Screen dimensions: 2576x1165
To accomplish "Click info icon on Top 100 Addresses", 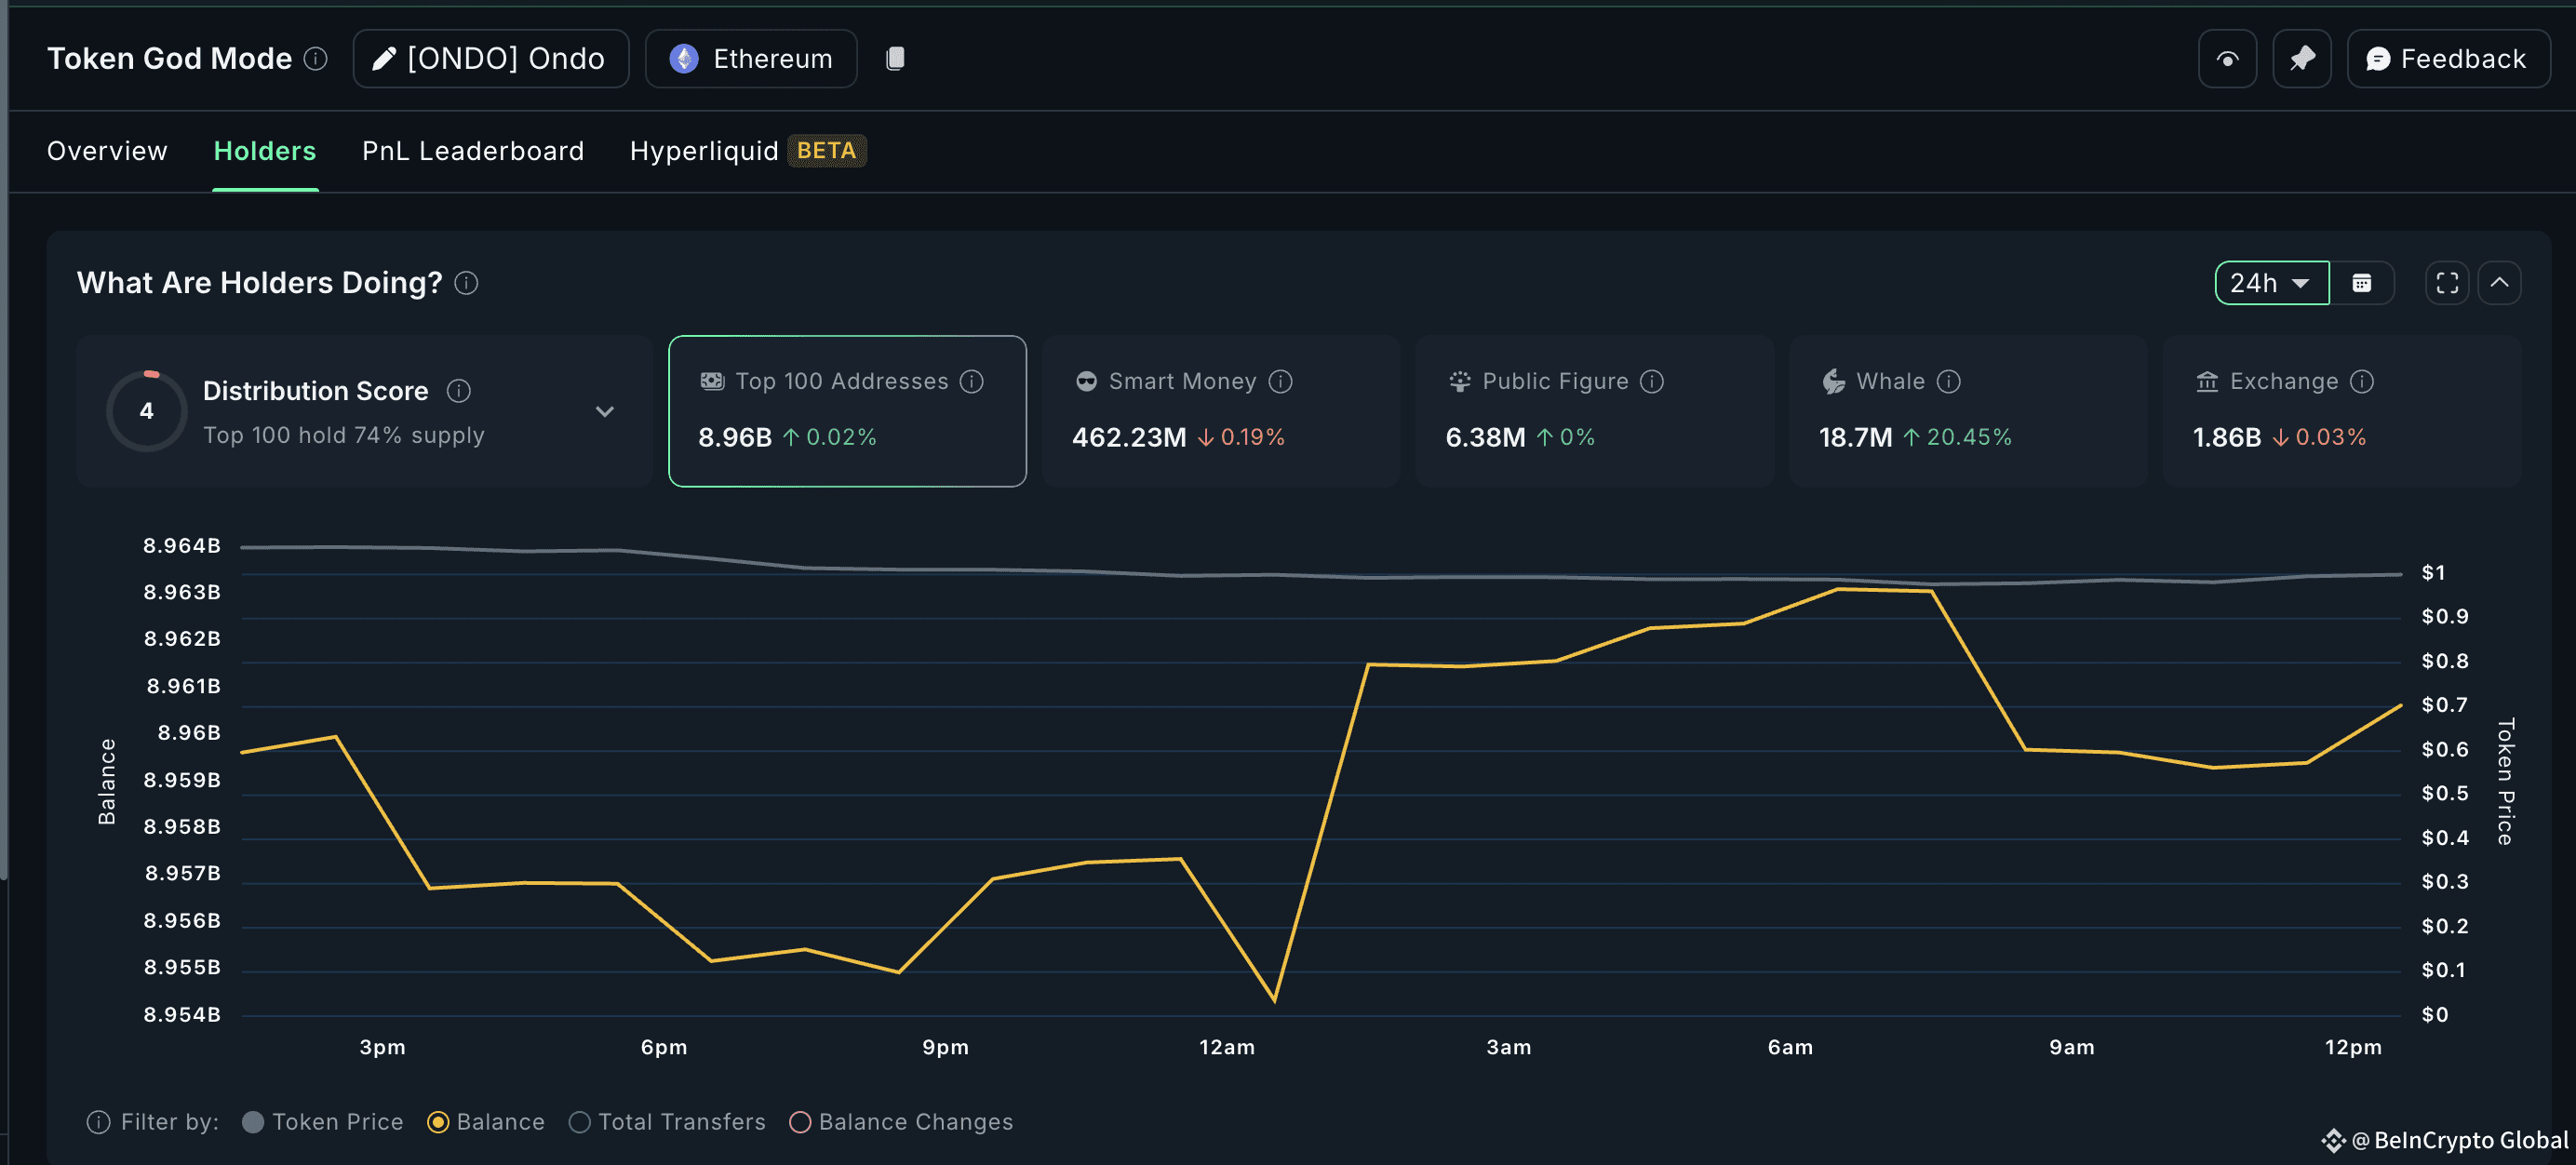I will 972,382.
